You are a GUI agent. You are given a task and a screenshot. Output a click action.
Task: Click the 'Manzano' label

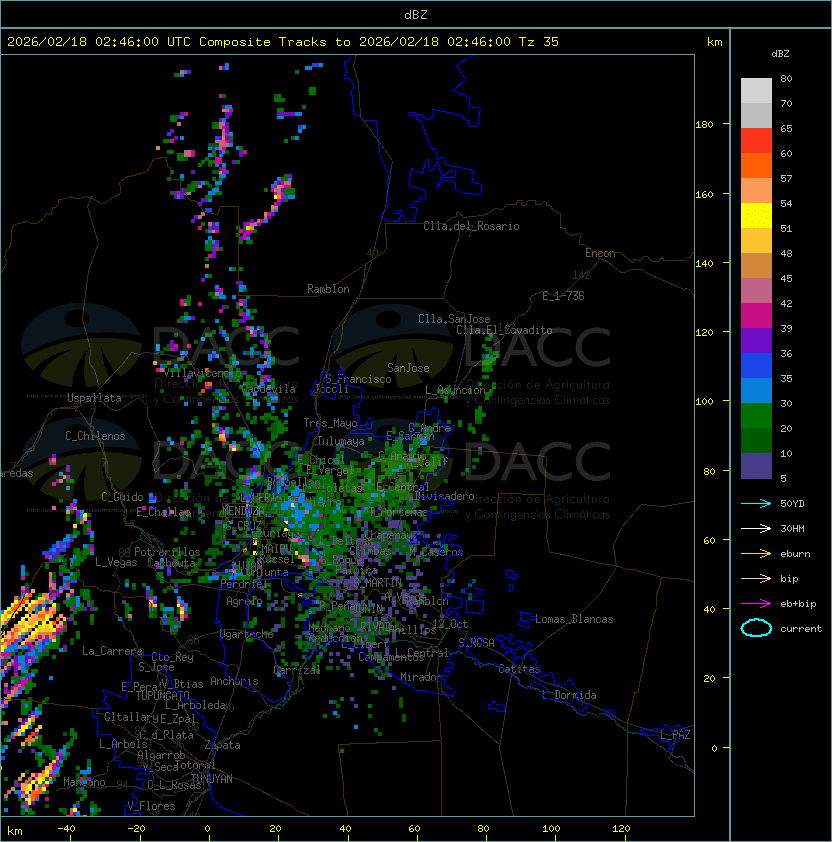tap(84, 782)
